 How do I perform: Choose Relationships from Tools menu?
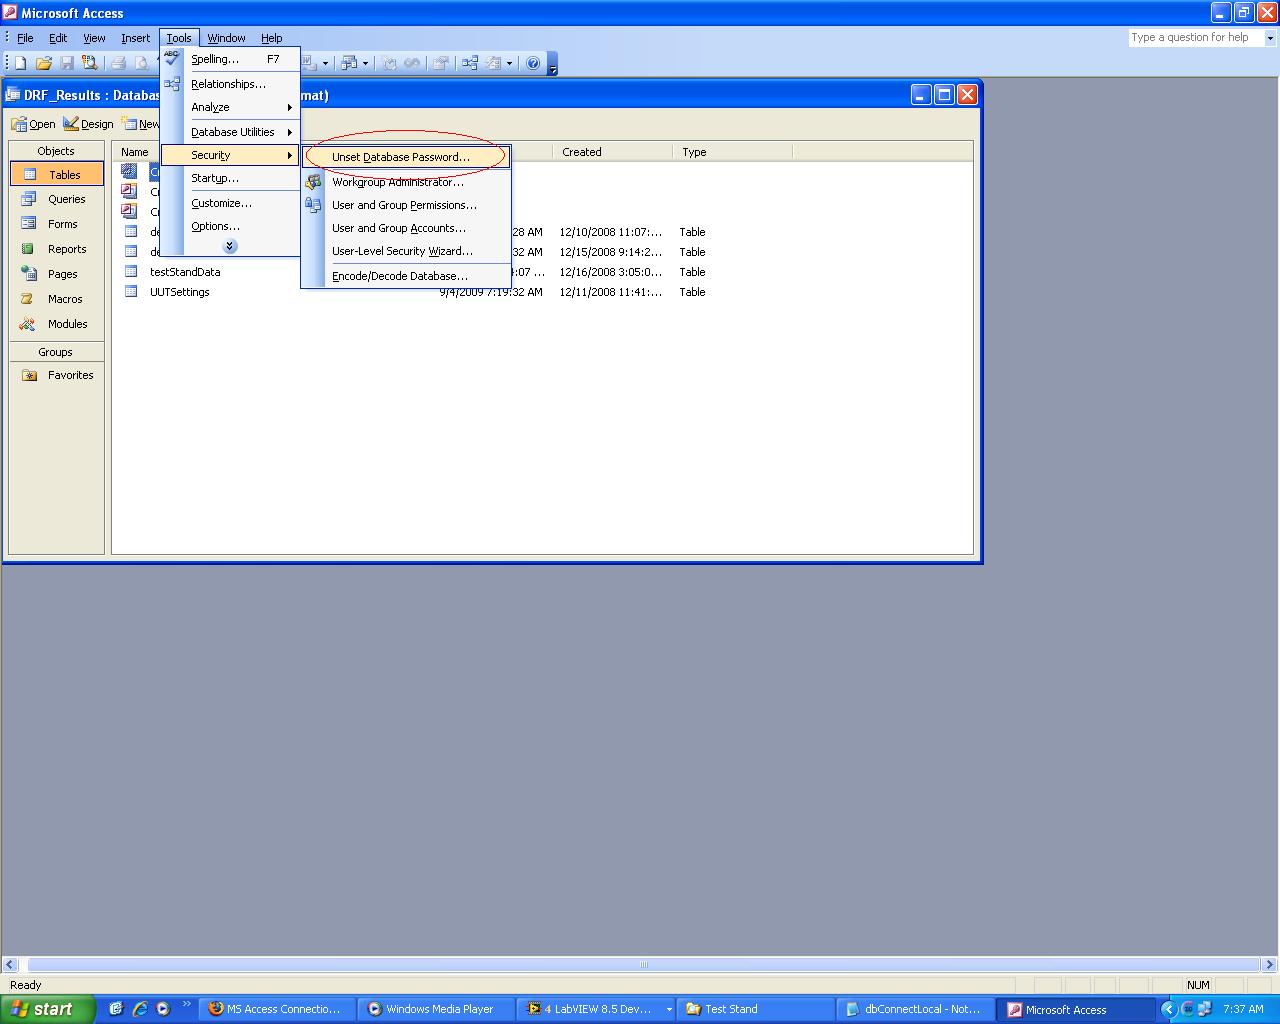coord(231,84)
